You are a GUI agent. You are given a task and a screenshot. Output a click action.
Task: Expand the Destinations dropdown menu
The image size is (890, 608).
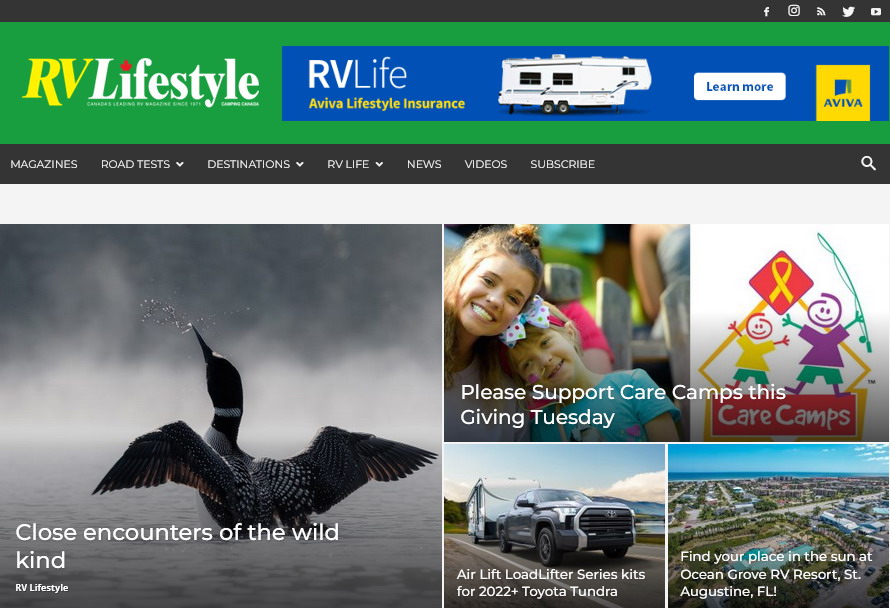(x=255, y=164)
